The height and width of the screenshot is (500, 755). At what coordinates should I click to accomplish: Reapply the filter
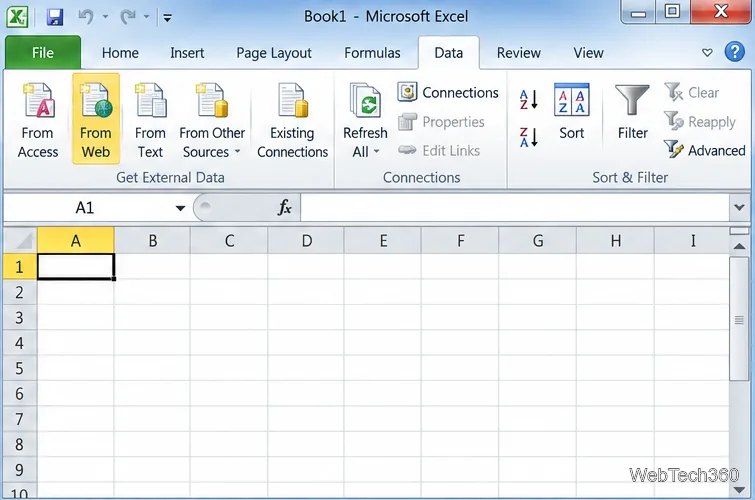tap(700, 121)
